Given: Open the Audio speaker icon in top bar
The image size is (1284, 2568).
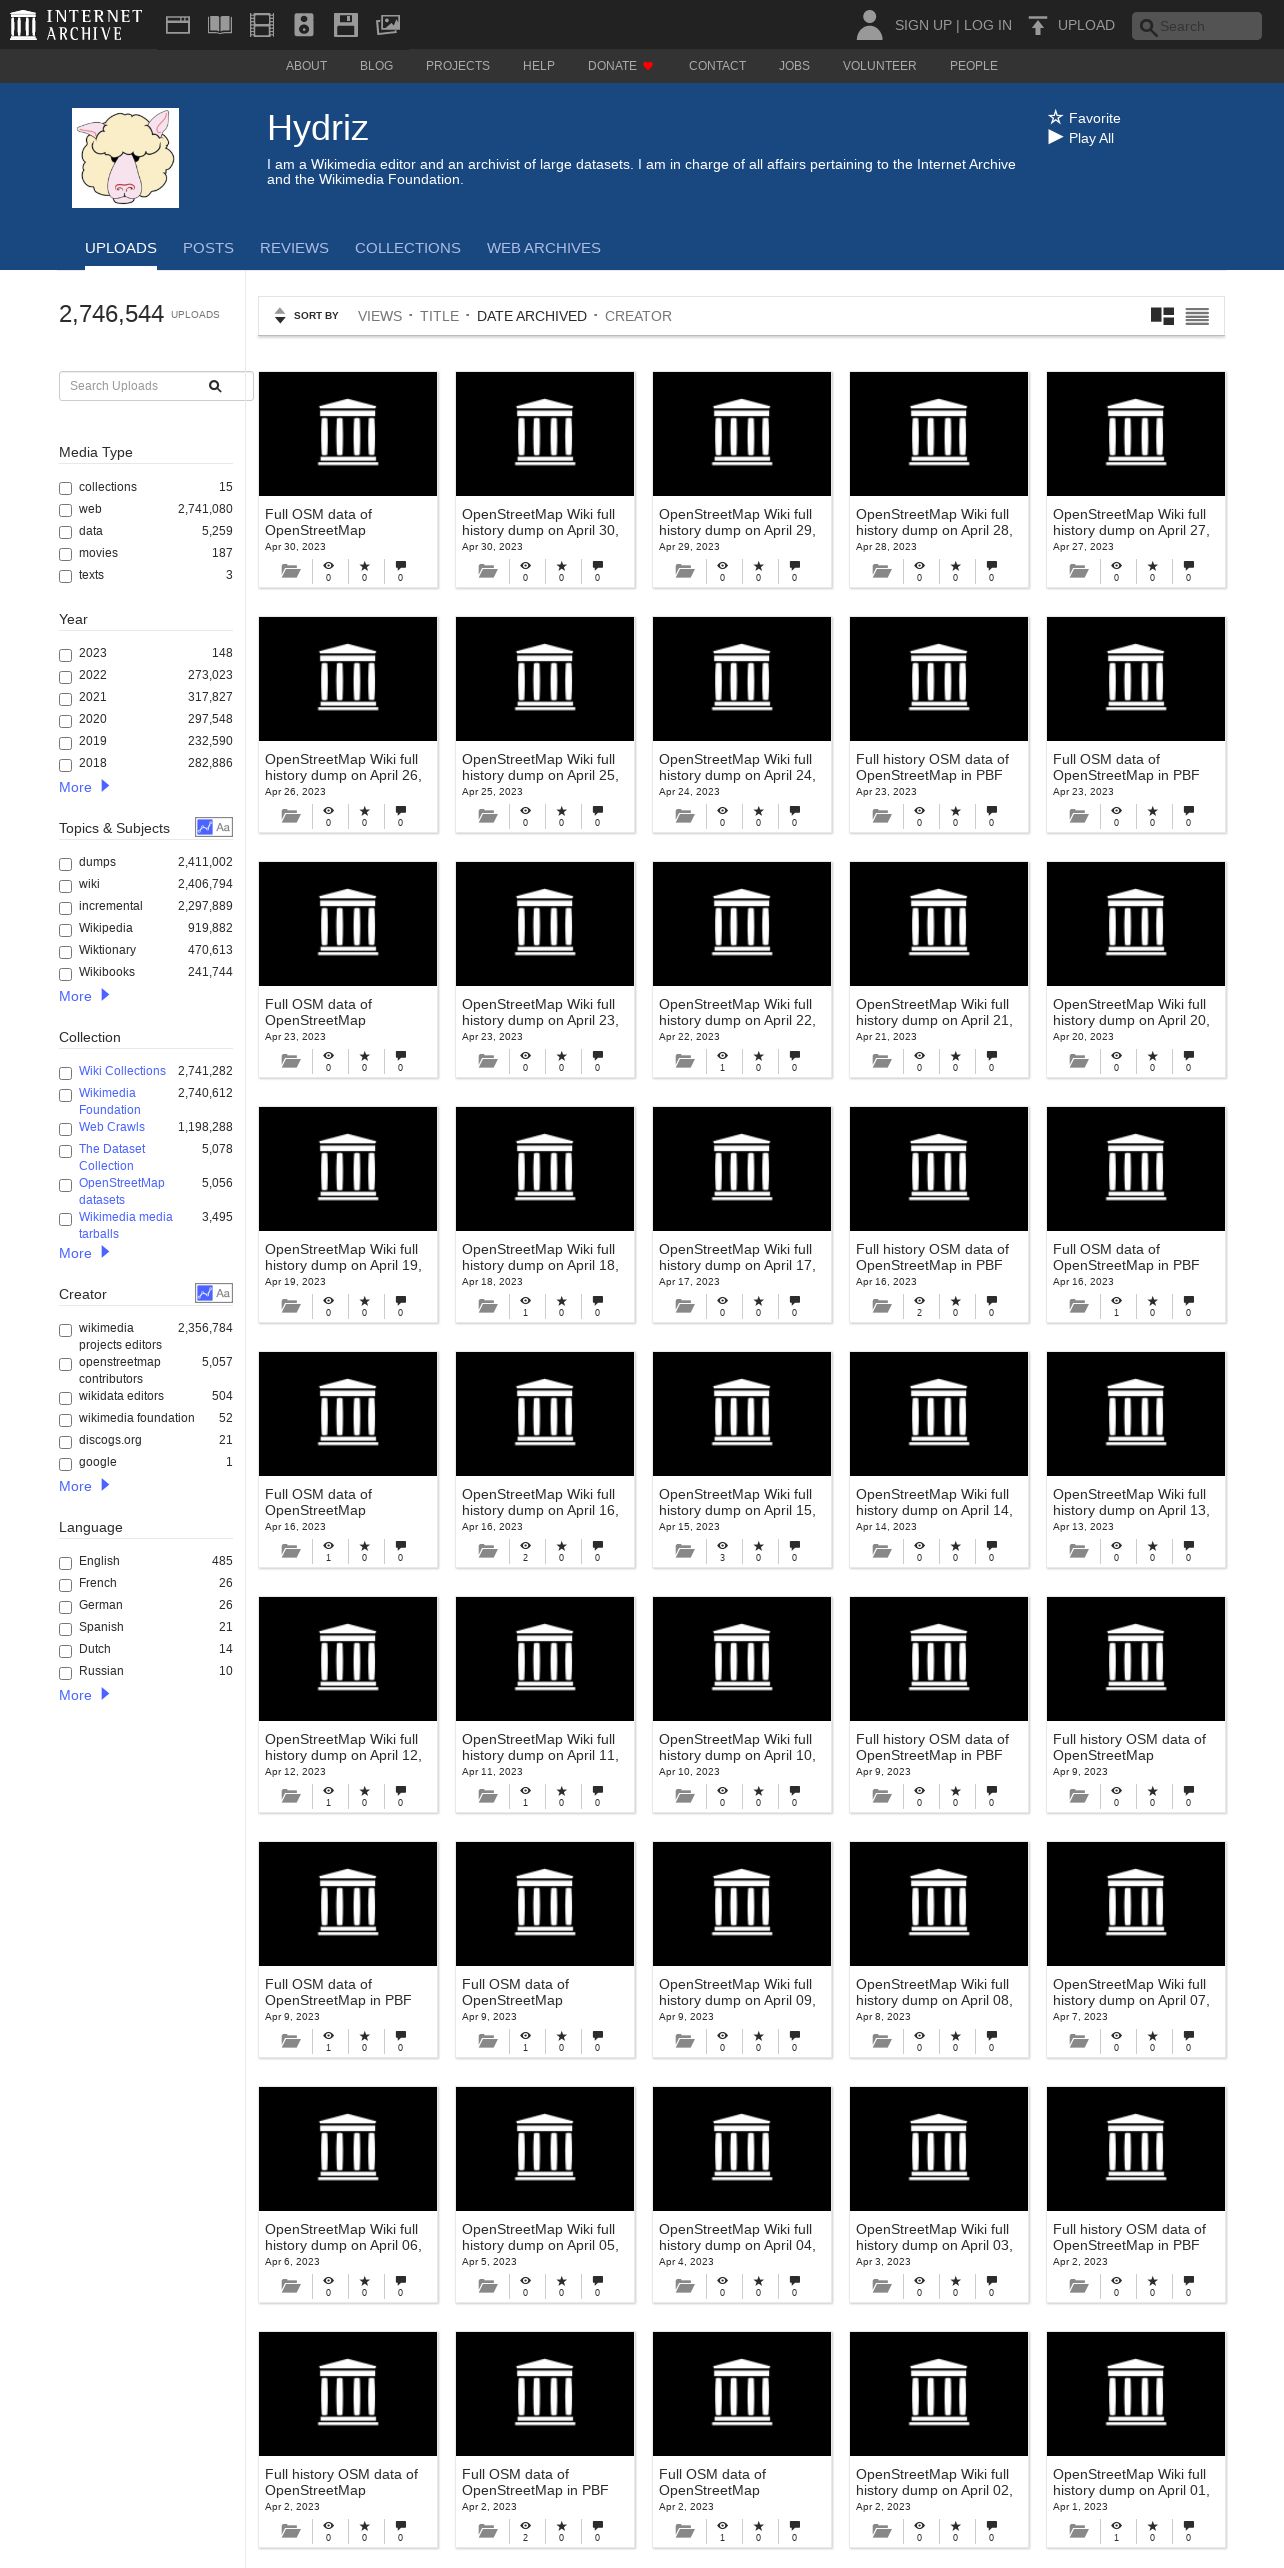Looking at the screenshot, I should tap(304, 25).
